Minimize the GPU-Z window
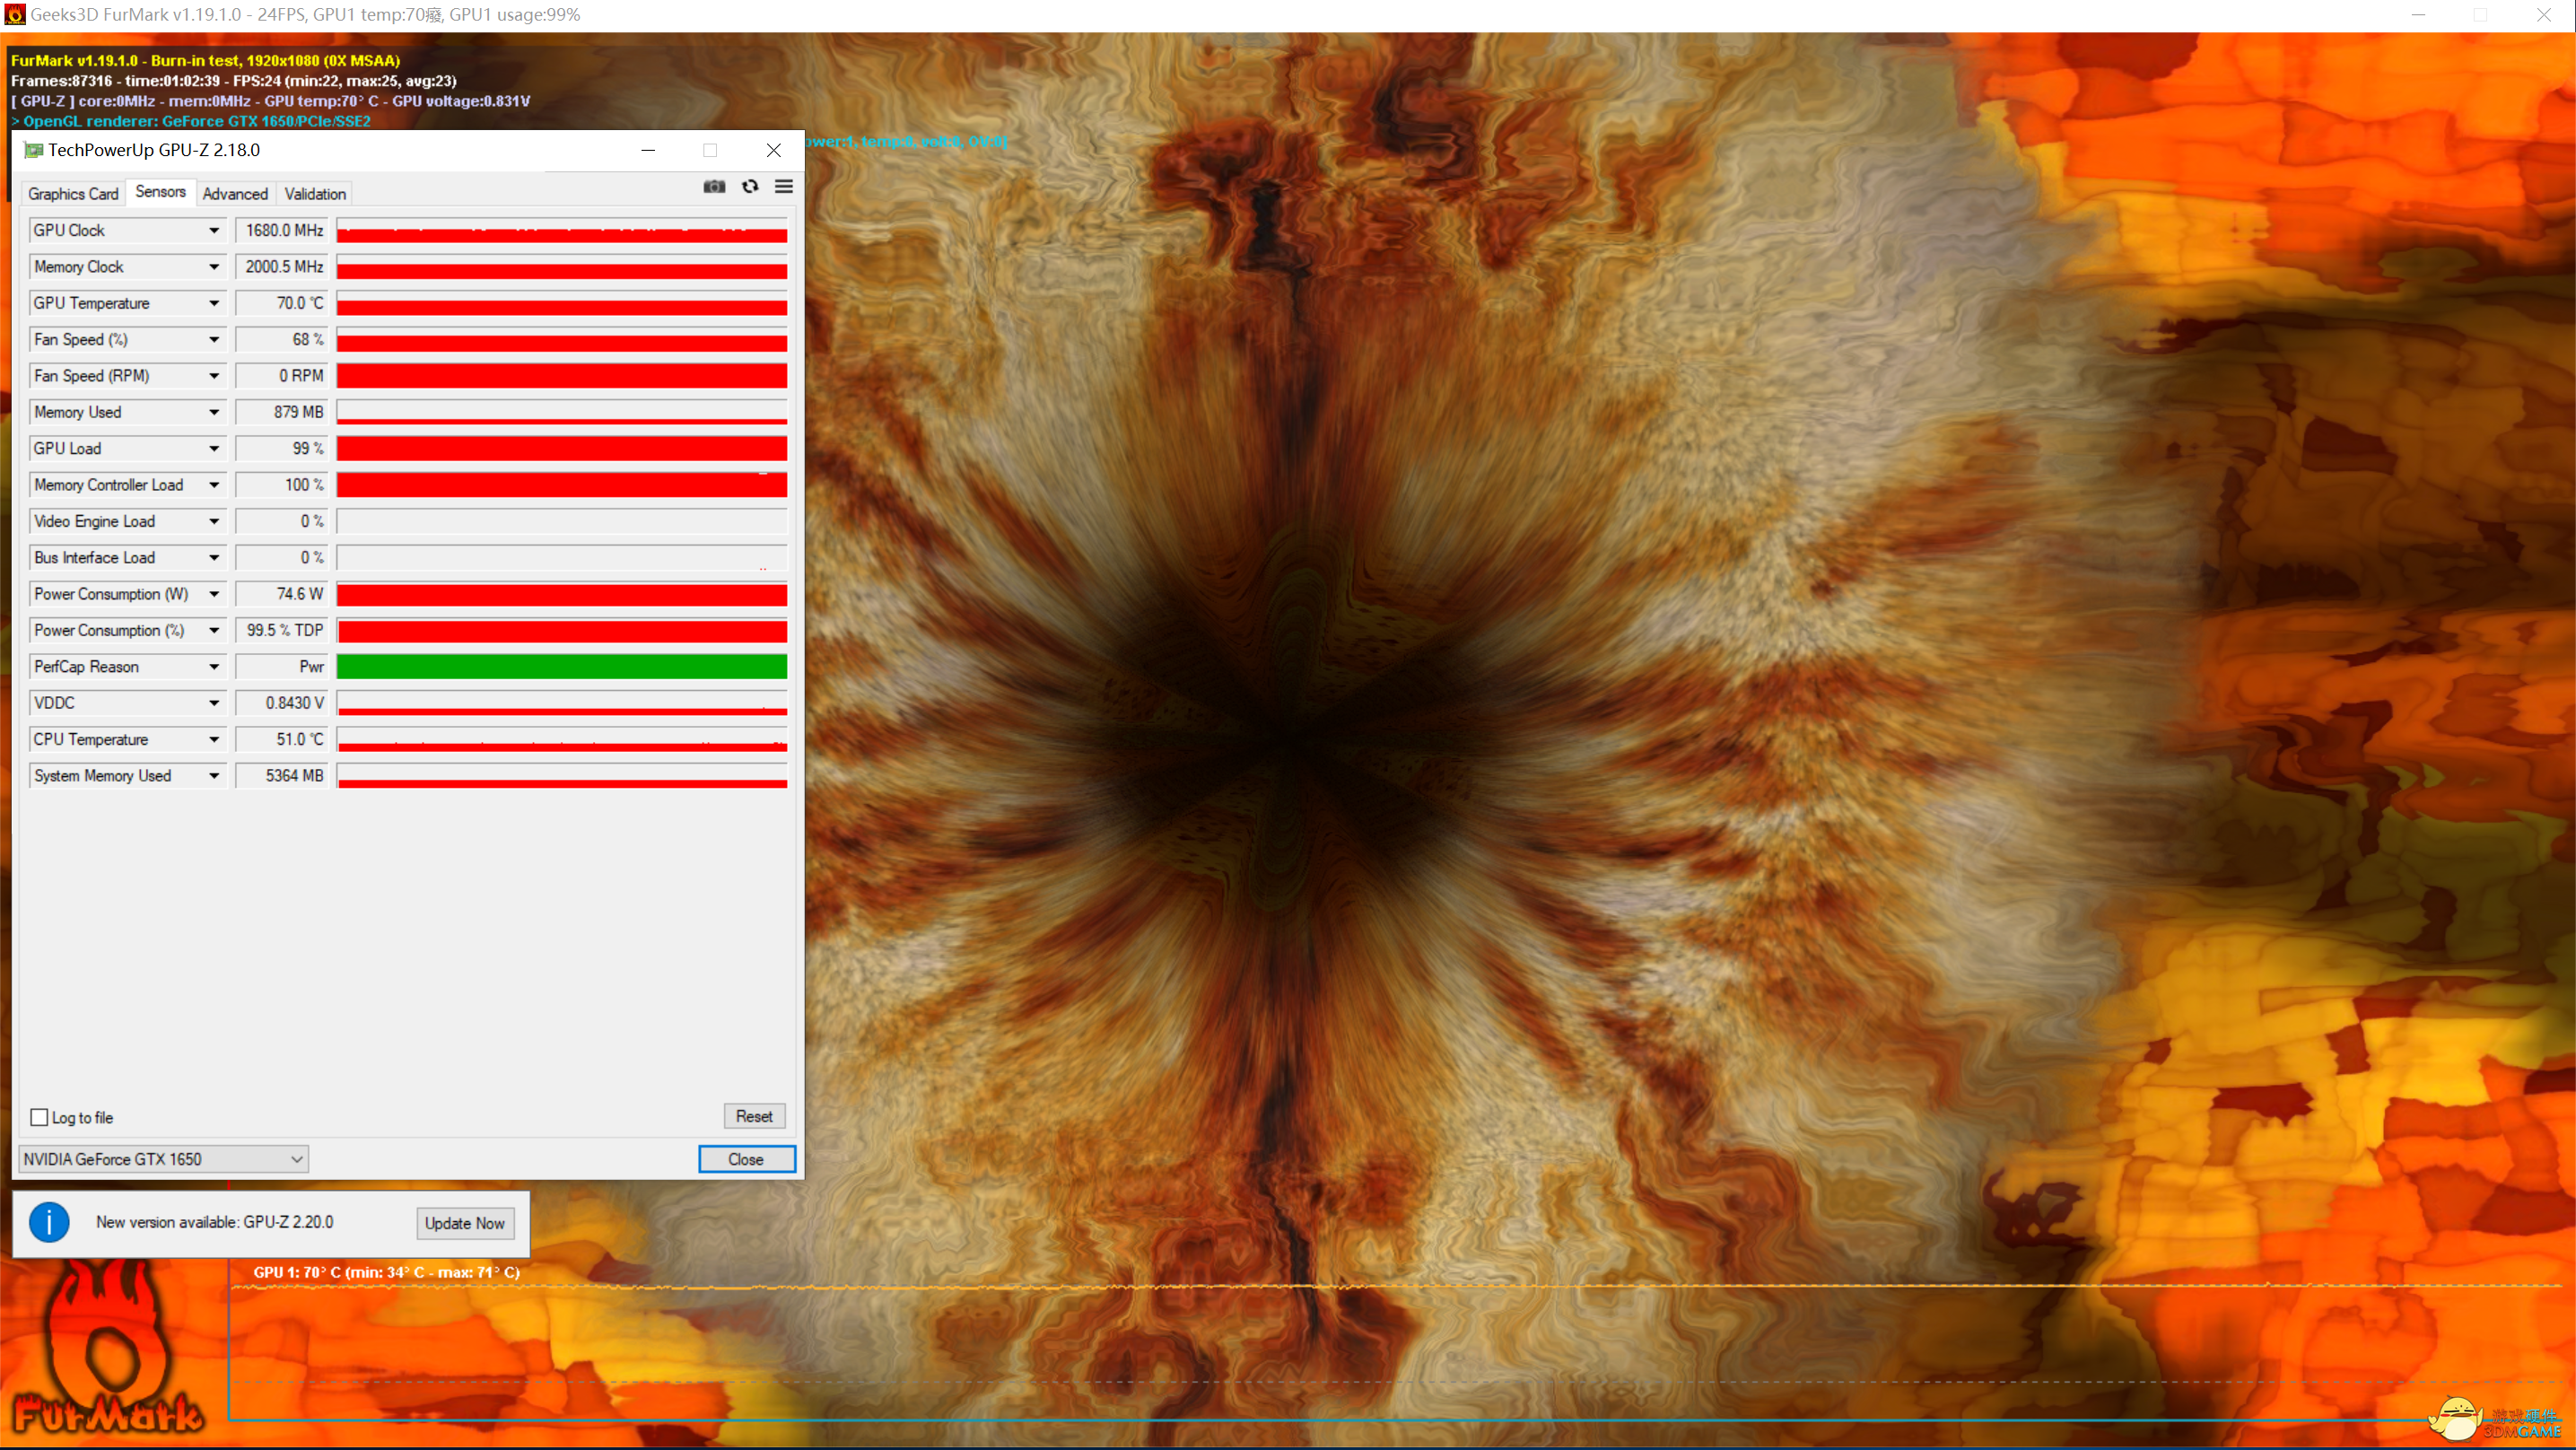 click(x=648, y=150)
